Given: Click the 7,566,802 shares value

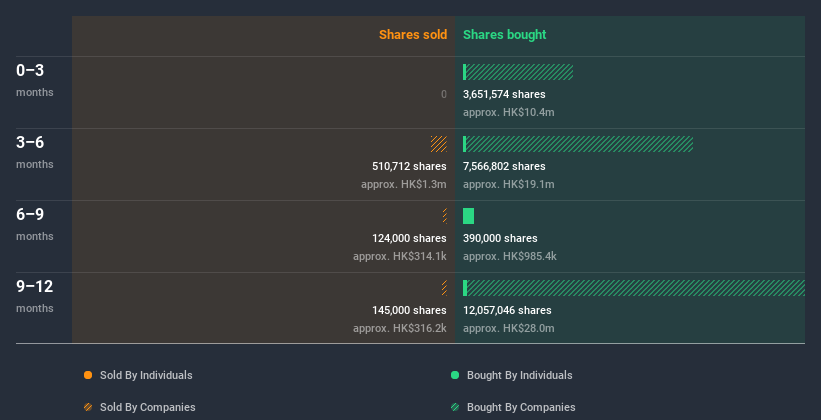Looking at the screenshot, I should pos(504,166).
